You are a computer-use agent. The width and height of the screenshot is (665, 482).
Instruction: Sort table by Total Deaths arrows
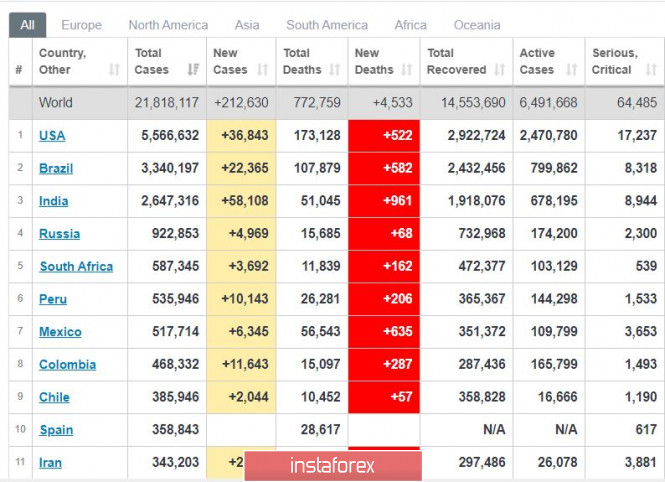coord(335,70)
